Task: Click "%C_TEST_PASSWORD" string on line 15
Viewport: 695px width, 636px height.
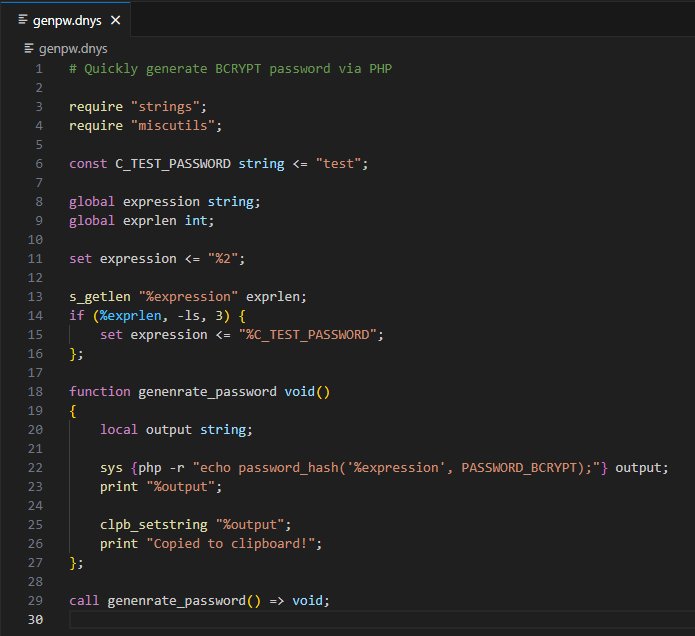Action: (x=308, y=335)
